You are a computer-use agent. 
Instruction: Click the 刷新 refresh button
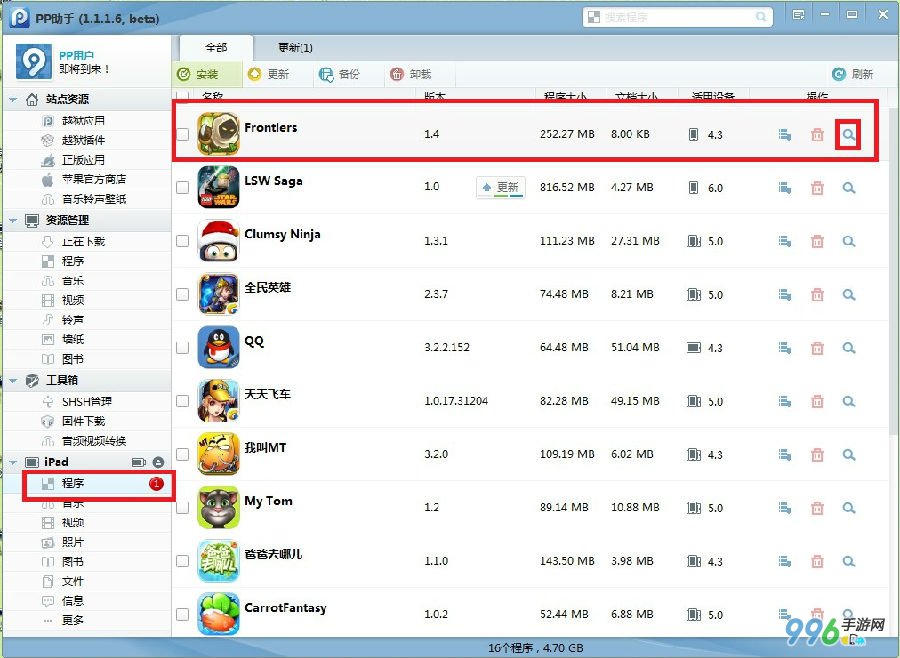tap(852, 74)
